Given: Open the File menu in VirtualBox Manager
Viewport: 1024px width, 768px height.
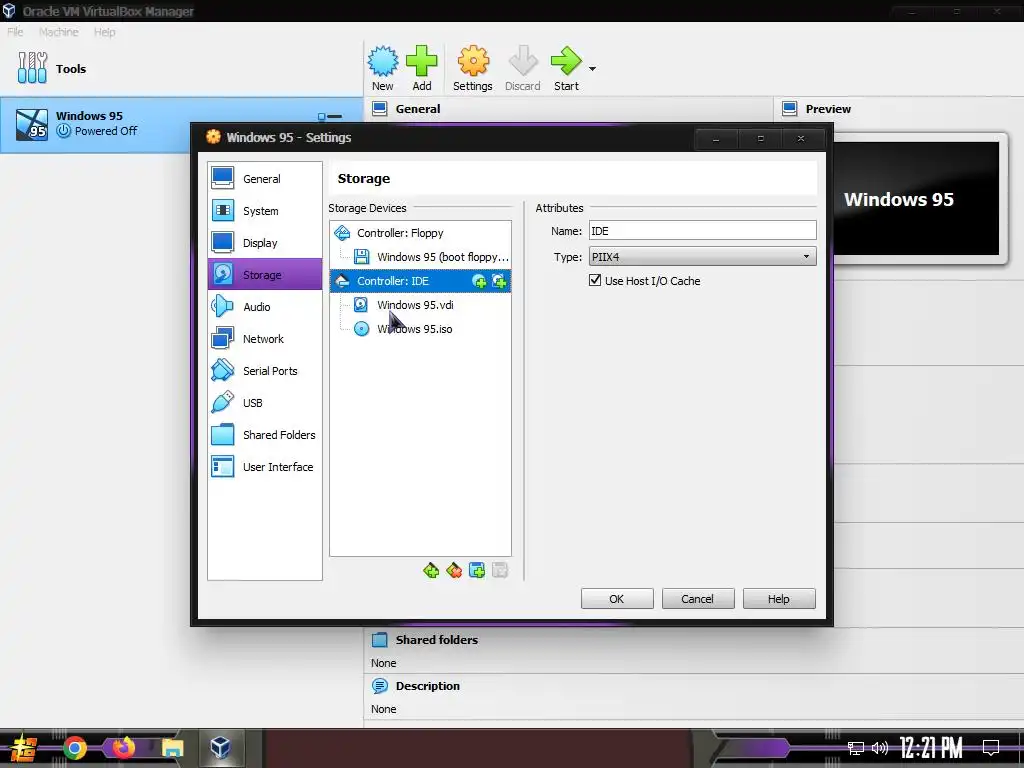Looking at the screenshot, I should pyautogui.click(x=15, y=32).
